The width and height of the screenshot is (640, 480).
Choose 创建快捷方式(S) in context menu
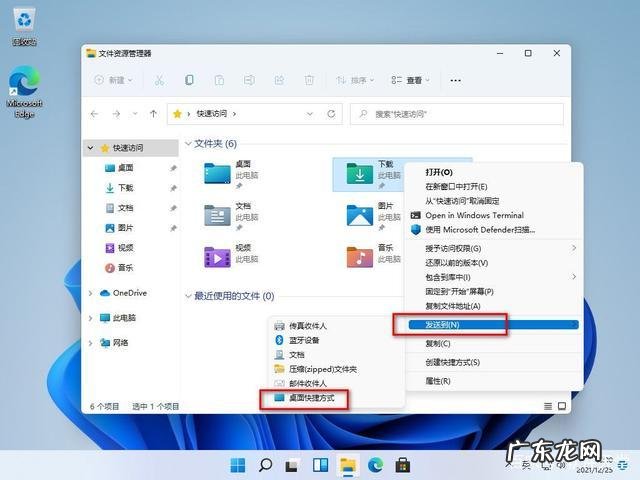coord(493,362)
